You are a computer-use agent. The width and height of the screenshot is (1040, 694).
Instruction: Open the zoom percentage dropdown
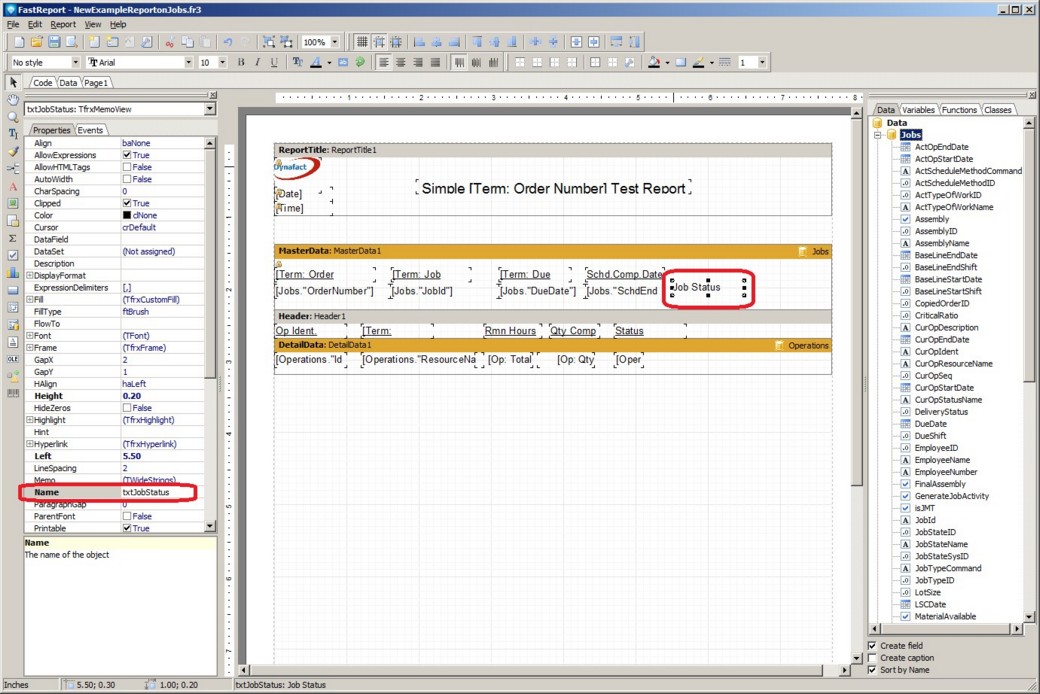[334, 42]
